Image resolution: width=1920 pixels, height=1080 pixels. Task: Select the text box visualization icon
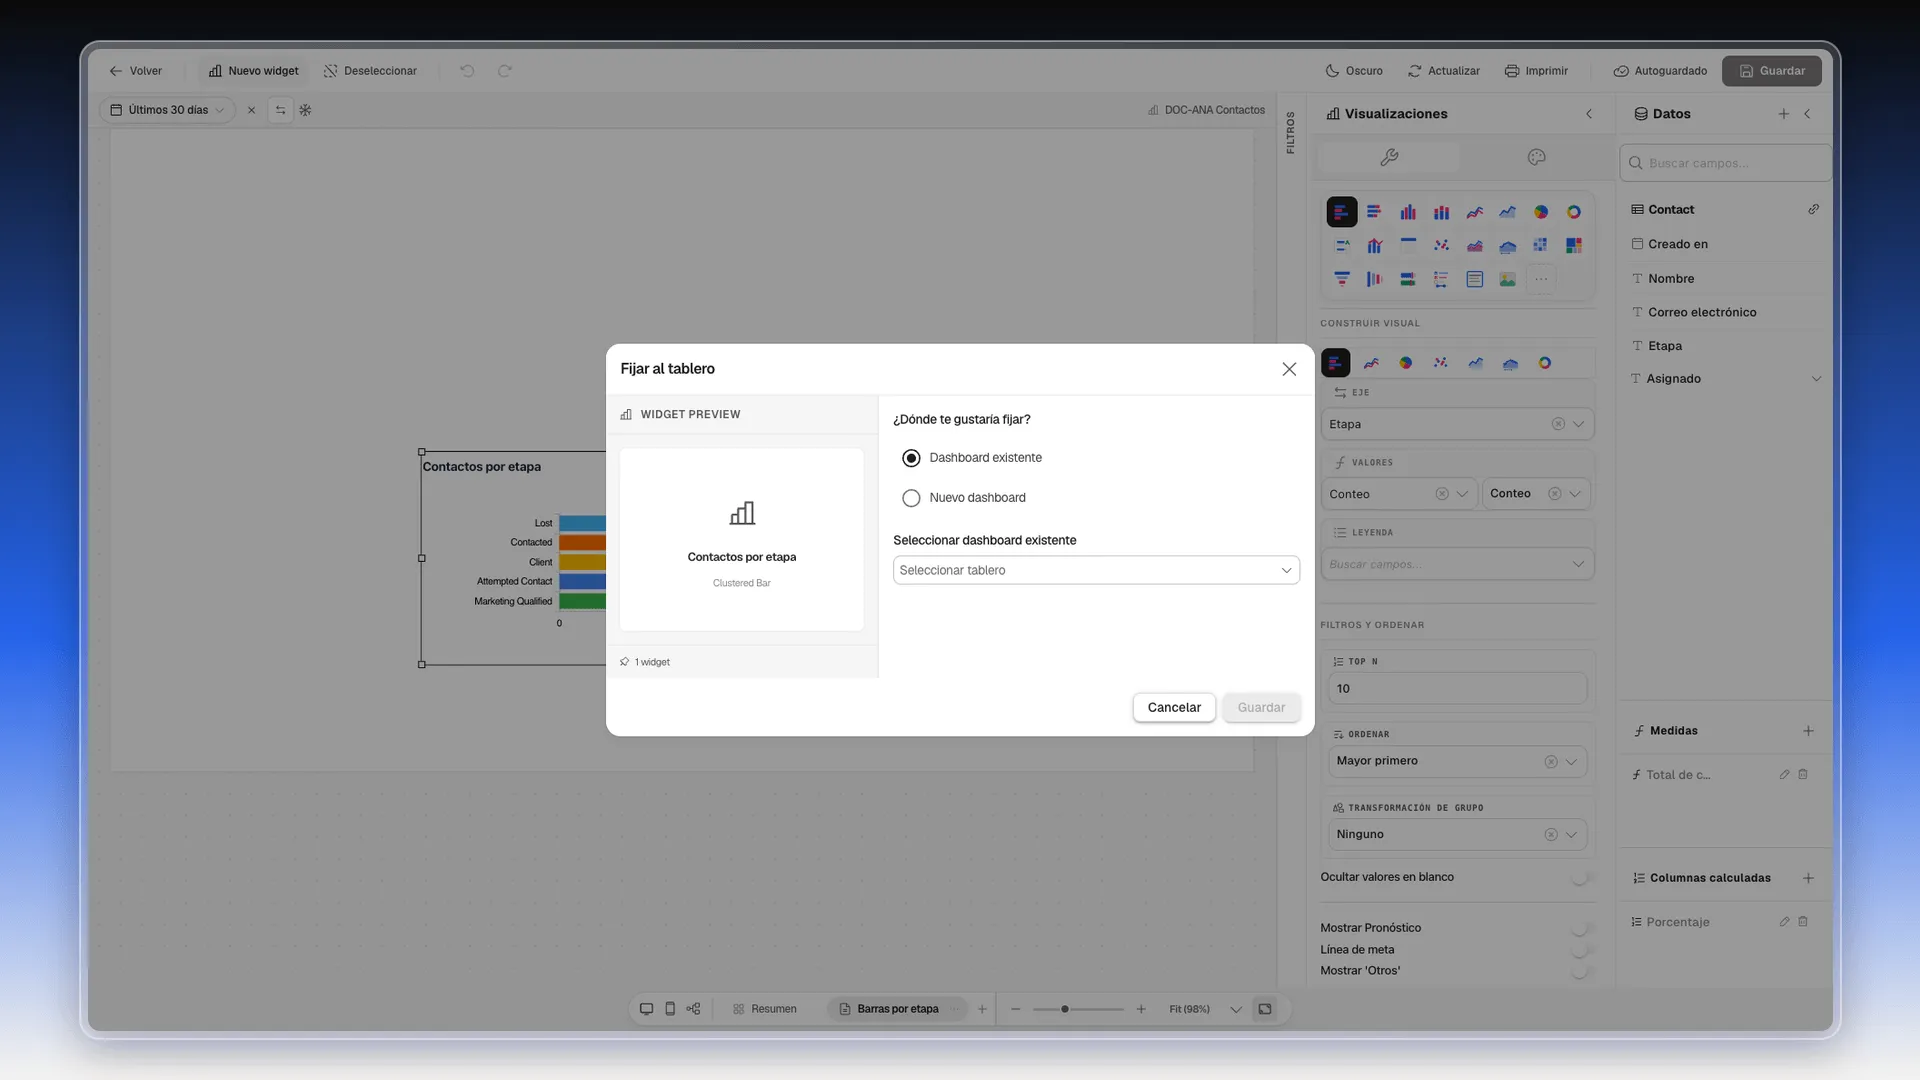pyautogui.click(x=1474, y=279)
